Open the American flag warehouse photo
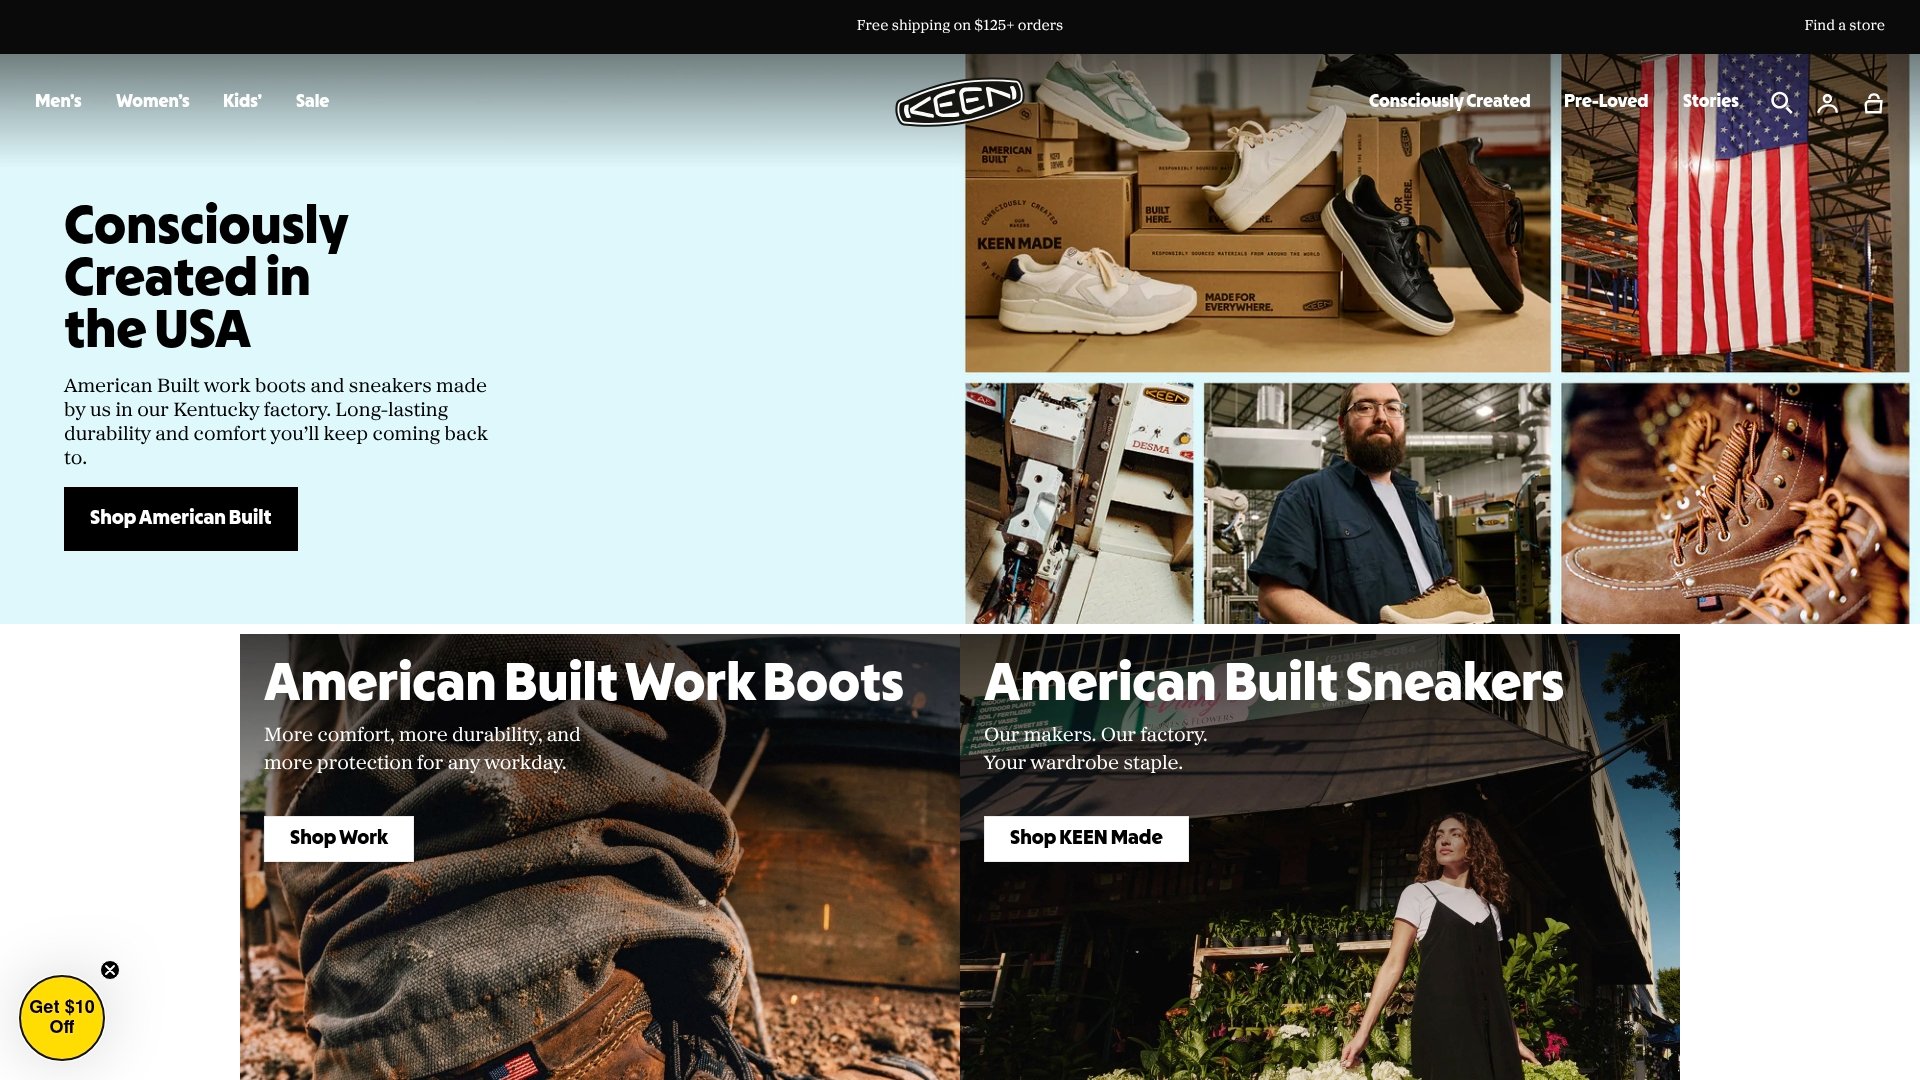Screen dimensions: 1920x1080 [1735, 213]
